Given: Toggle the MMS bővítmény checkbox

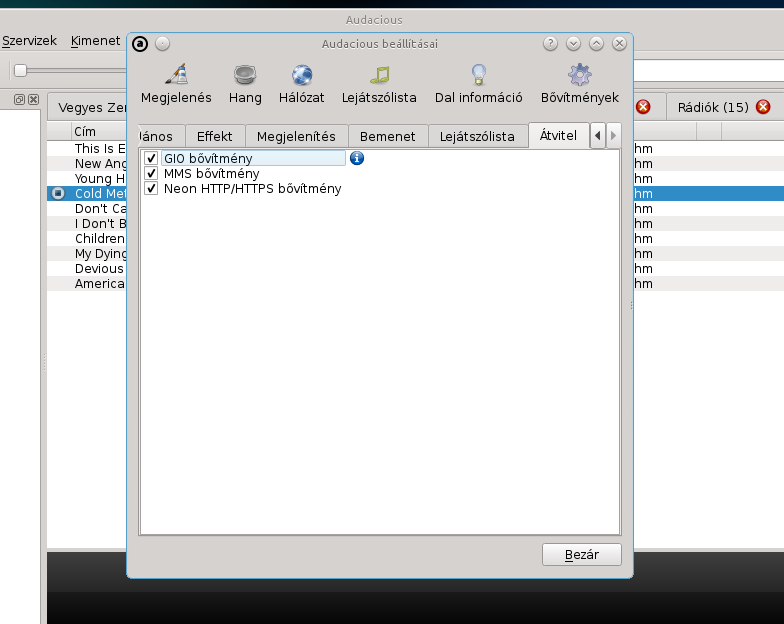Looking at the screenshot, I should click(151, 174).
